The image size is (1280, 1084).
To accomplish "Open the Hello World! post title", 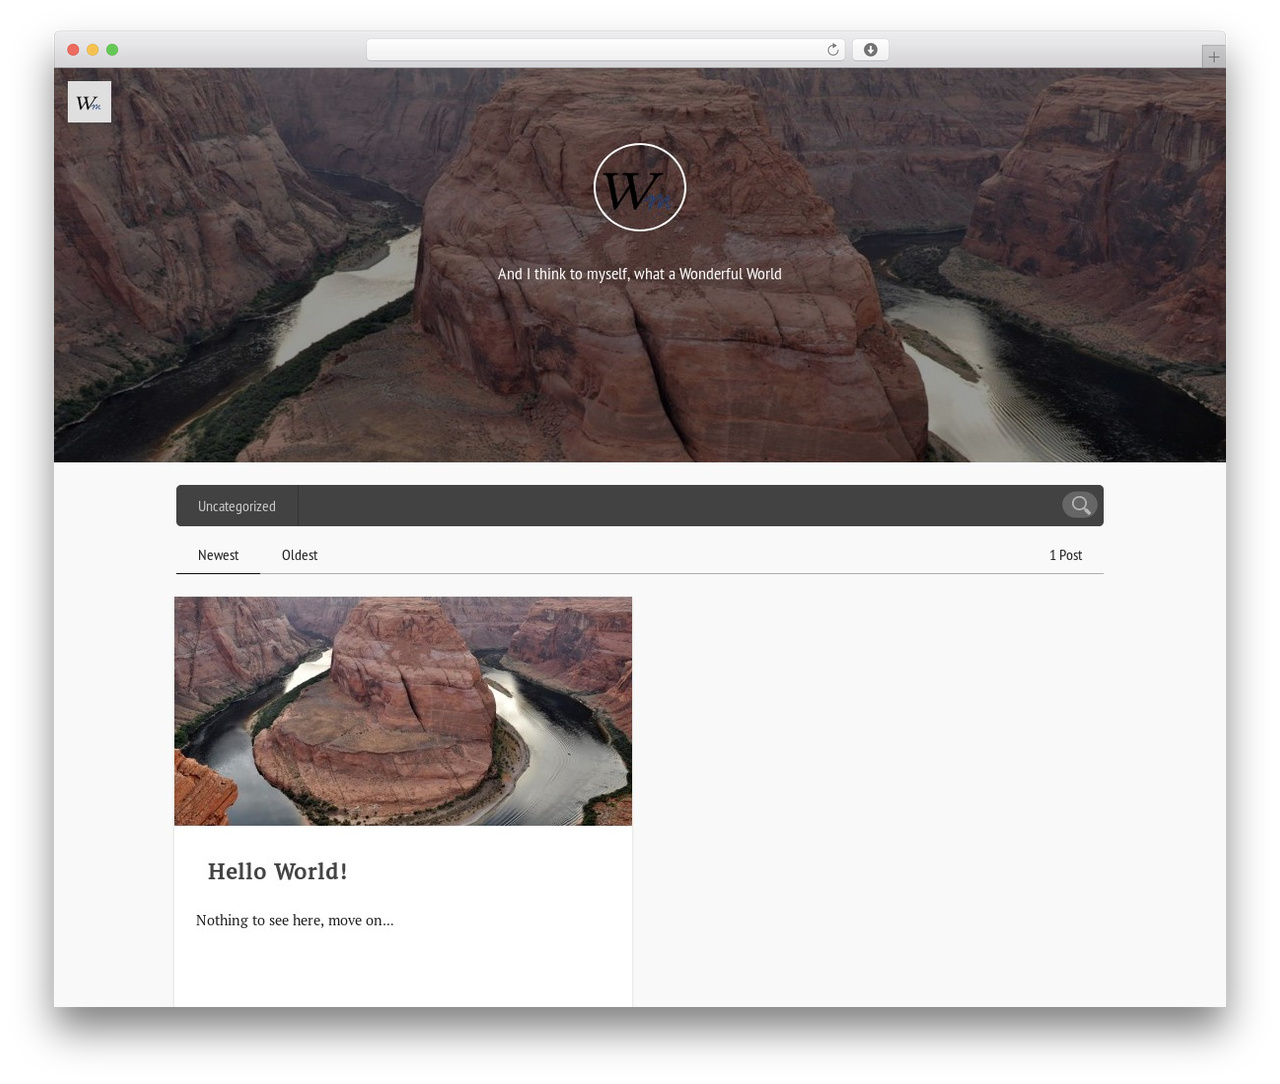I will [x=277, y=871].
